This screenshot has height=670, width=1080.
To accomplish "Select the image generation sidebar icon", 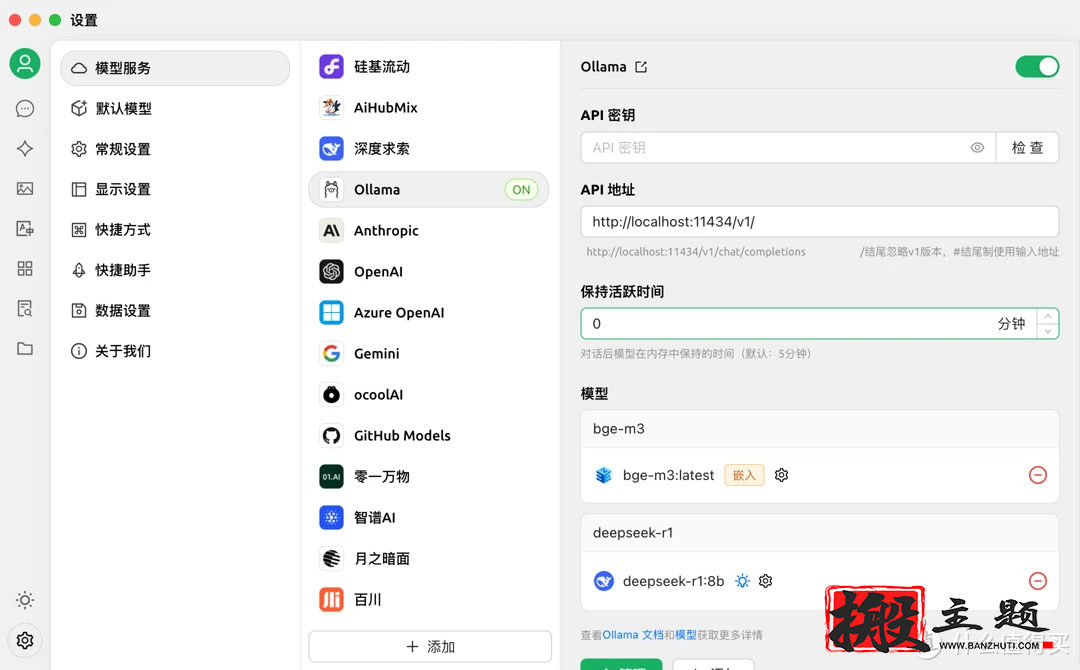I will tap(24, 188).
